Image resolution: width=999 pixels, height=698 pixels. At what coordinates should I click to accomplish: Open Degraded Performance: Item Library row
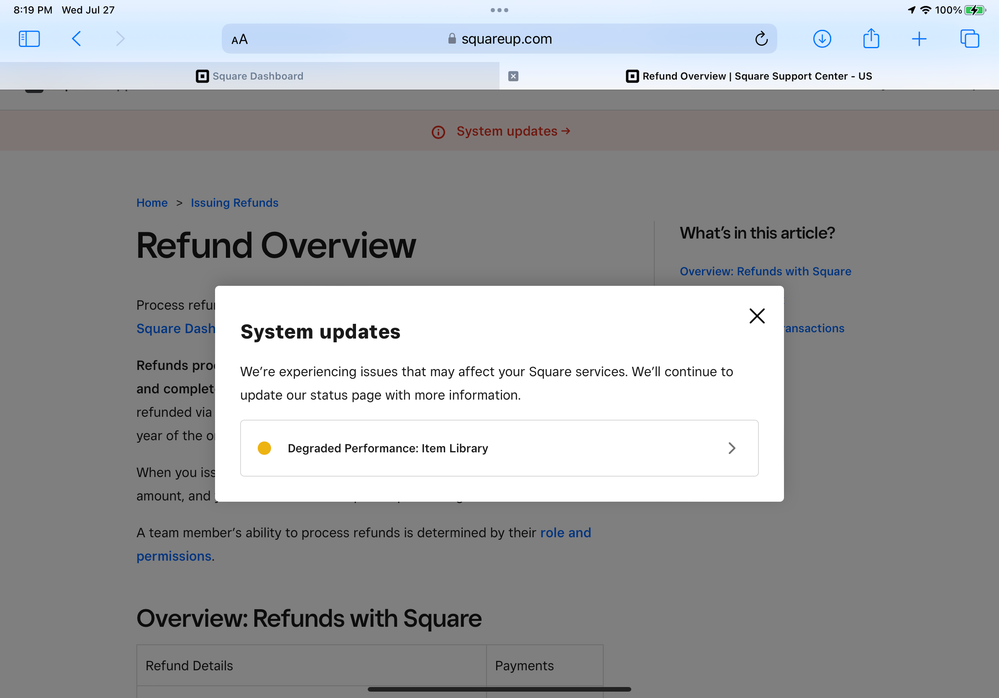500,448
